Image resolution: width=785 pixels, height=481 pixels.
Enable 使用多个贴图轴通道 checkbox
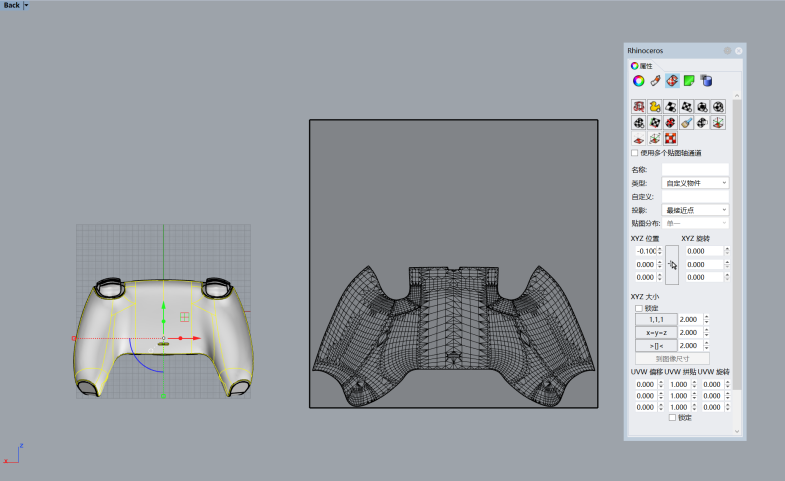pos(635,153)
